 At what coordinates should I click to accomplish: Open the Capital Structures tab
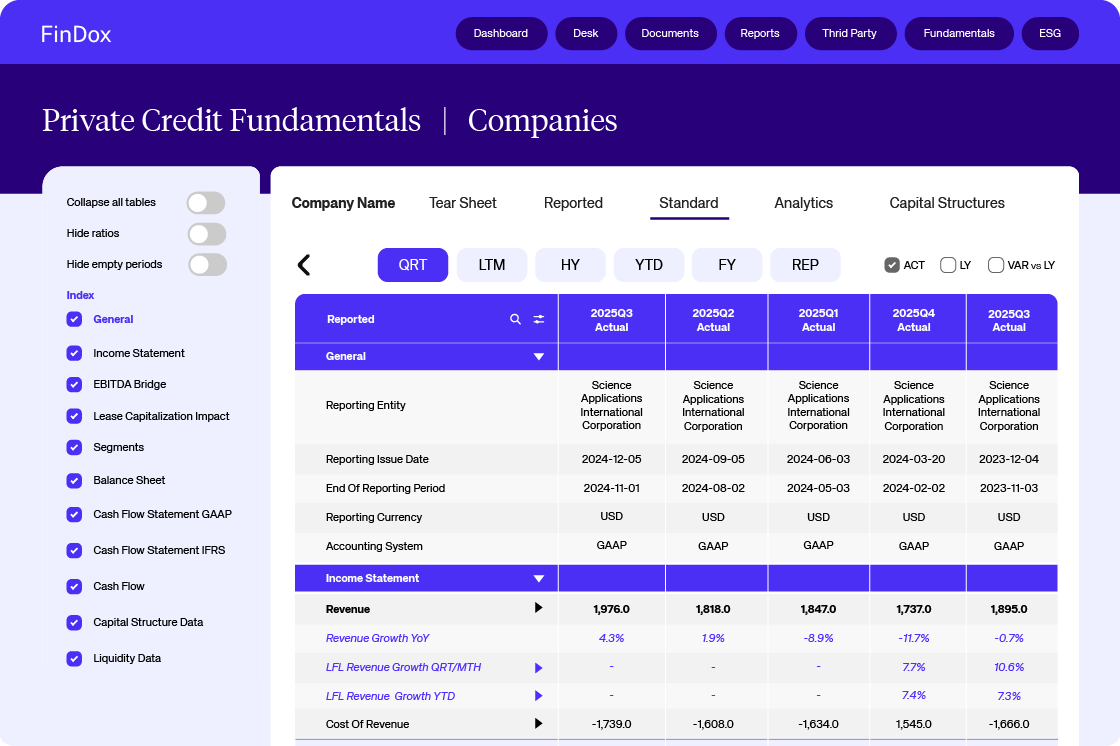coord(946,203)
